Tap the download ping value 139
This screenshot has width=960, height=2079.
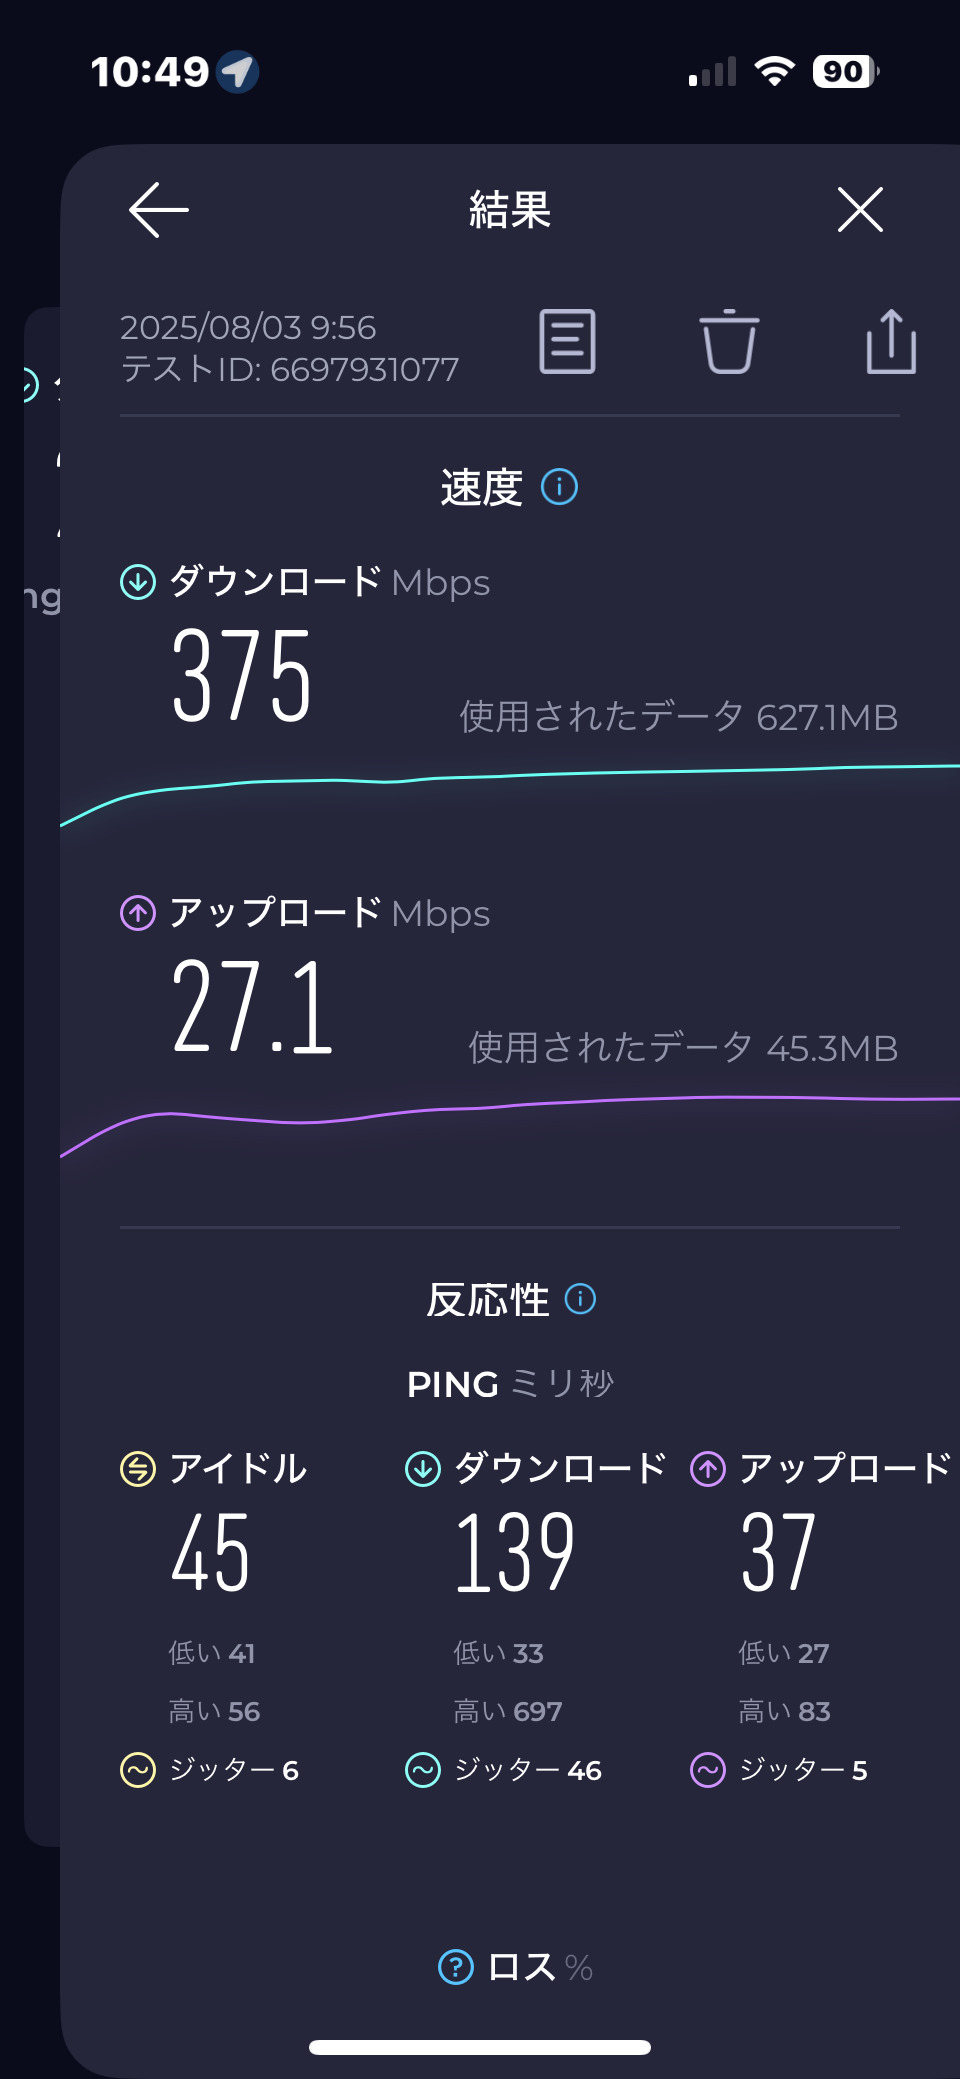click(515, 1553)
